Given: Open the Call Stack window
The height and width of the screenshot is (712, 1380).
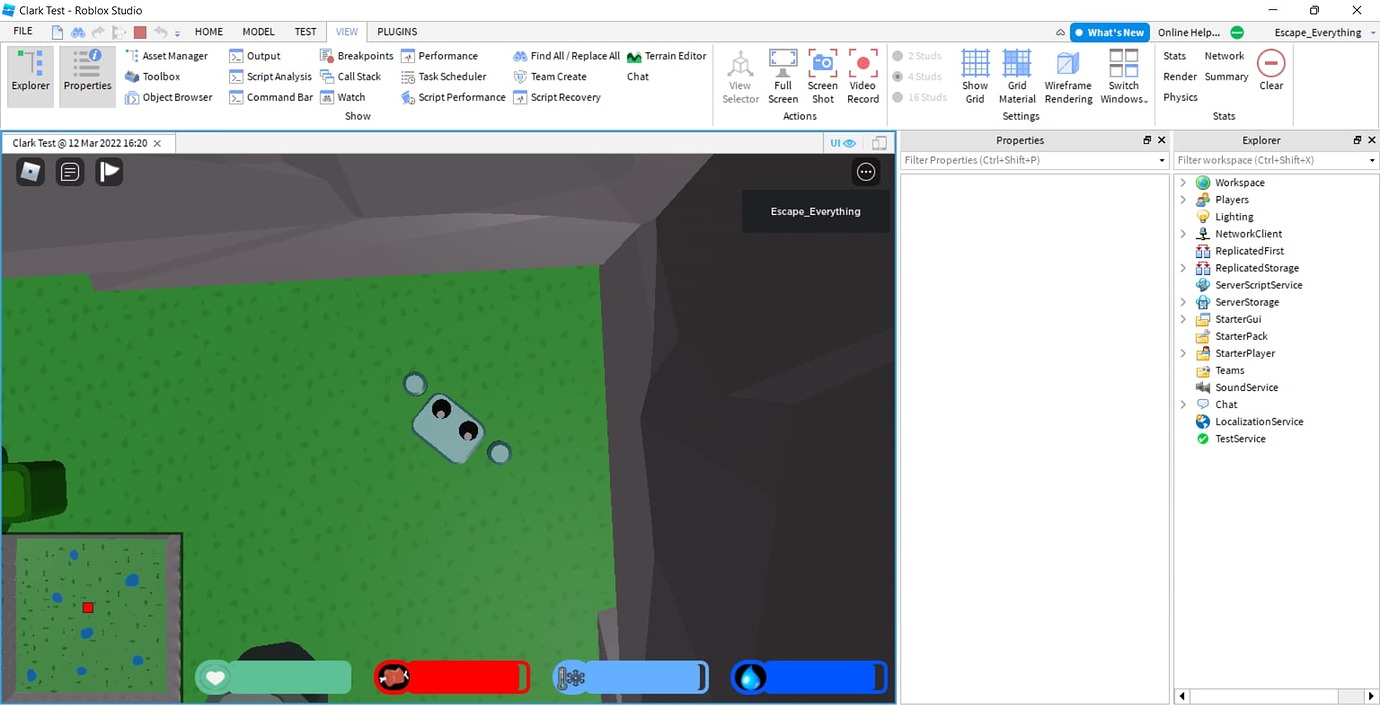Looking at the screenshot, I should [x=350, y=76].
